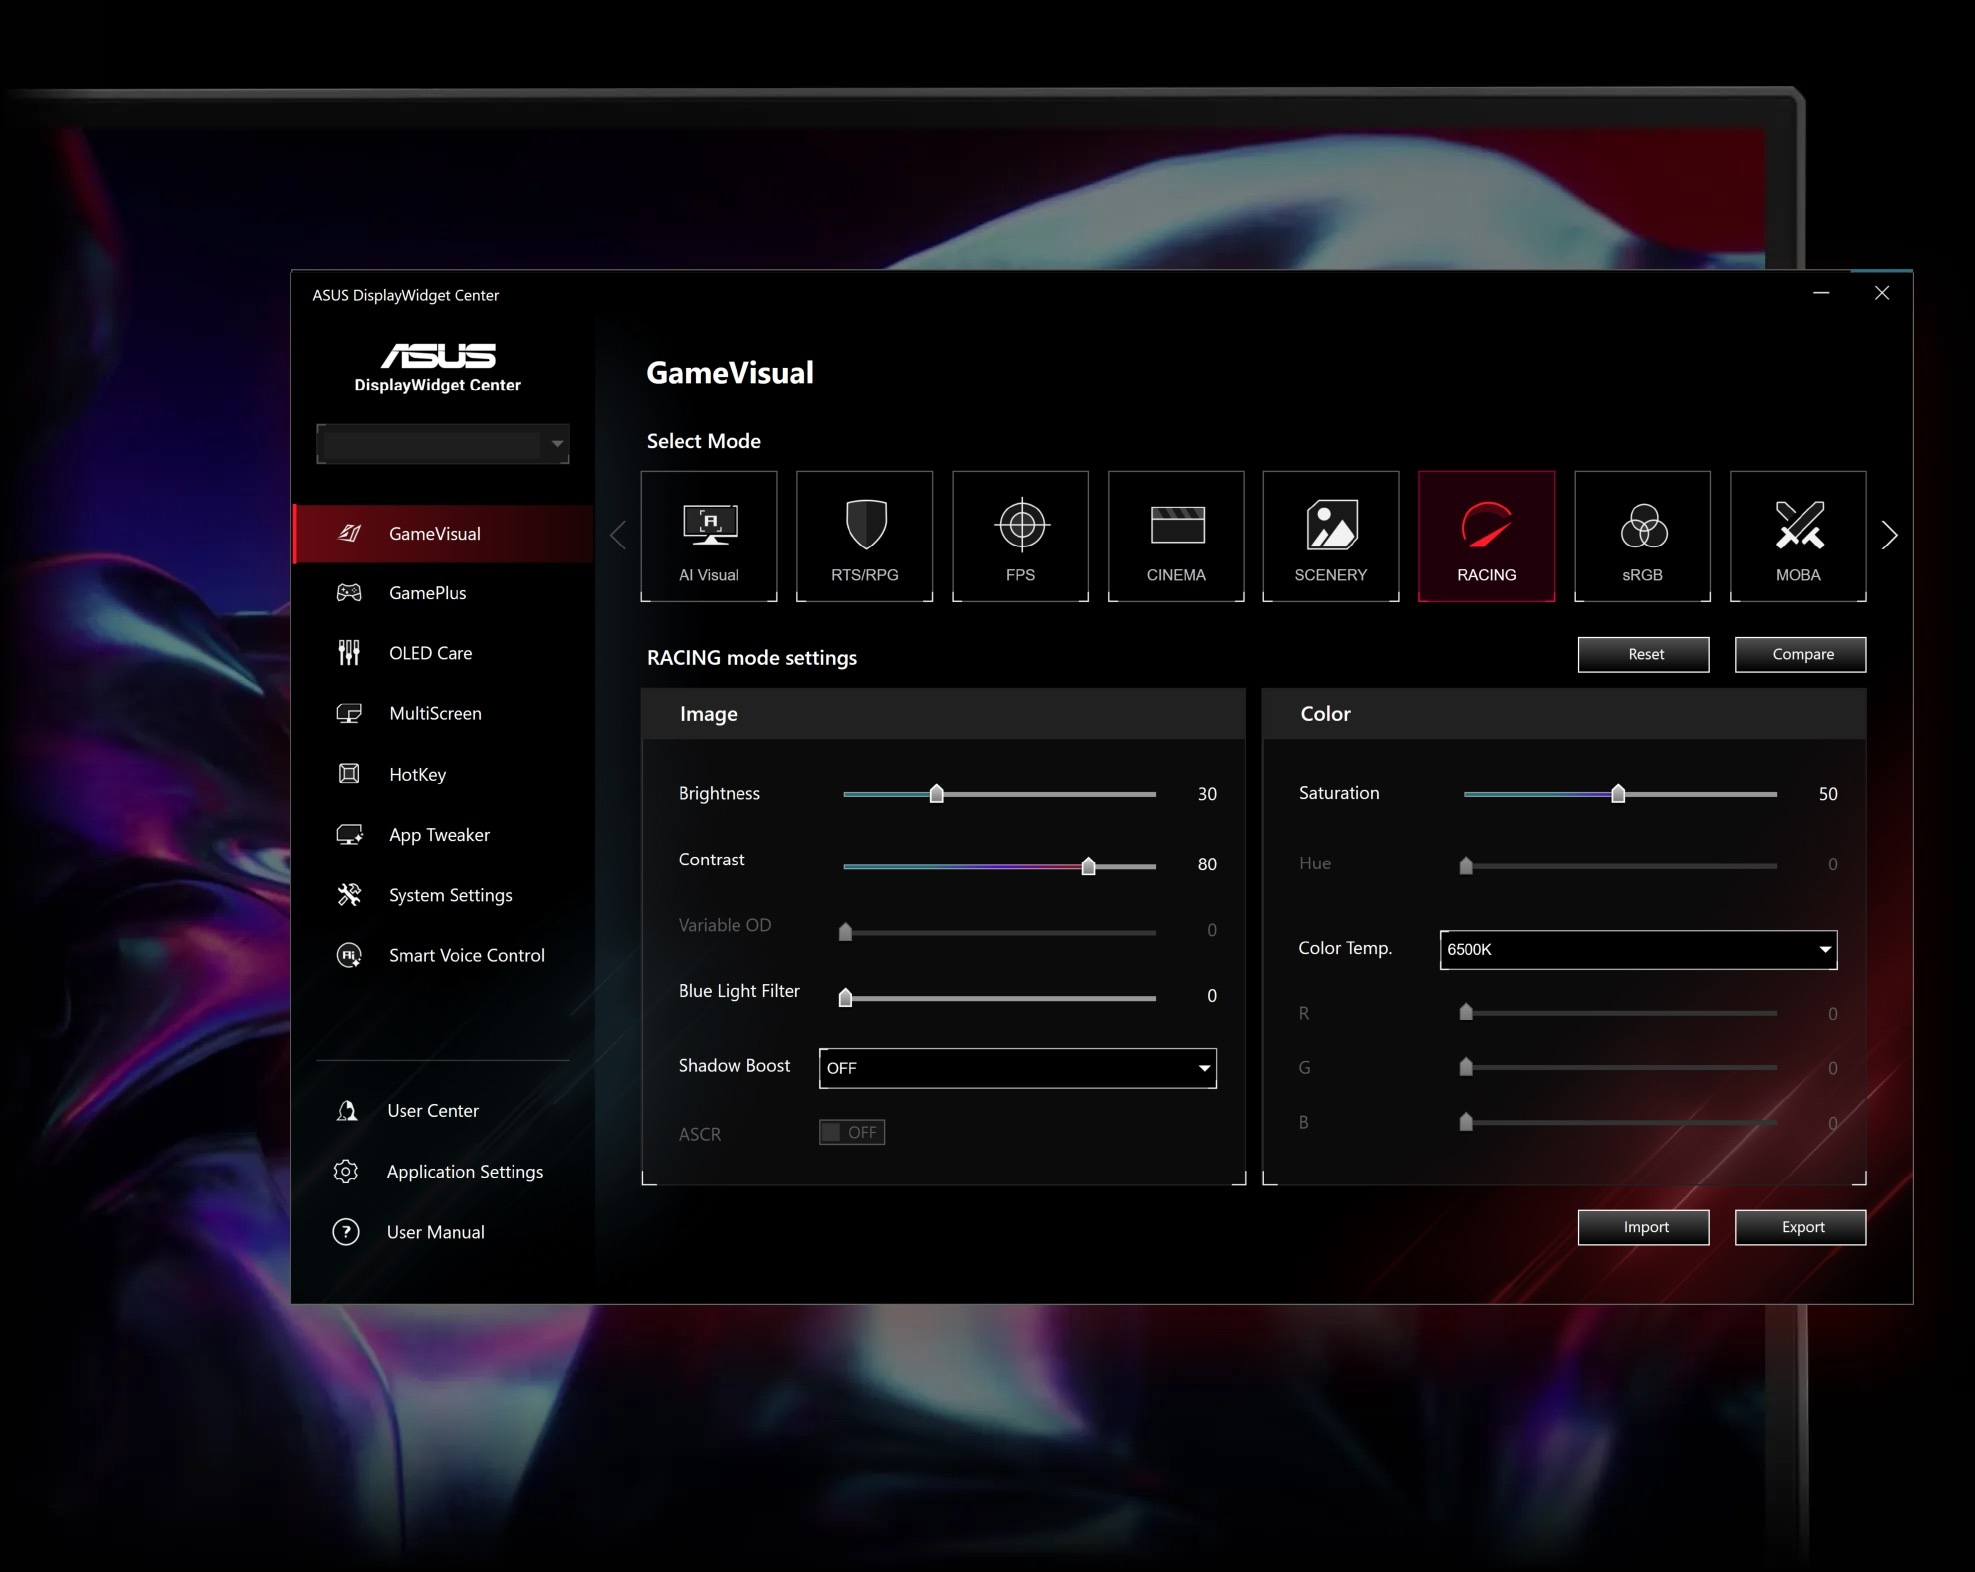Screen dimensions: 1975x1572
Task: Click the HotKey square icon
Action: [349, 774]
